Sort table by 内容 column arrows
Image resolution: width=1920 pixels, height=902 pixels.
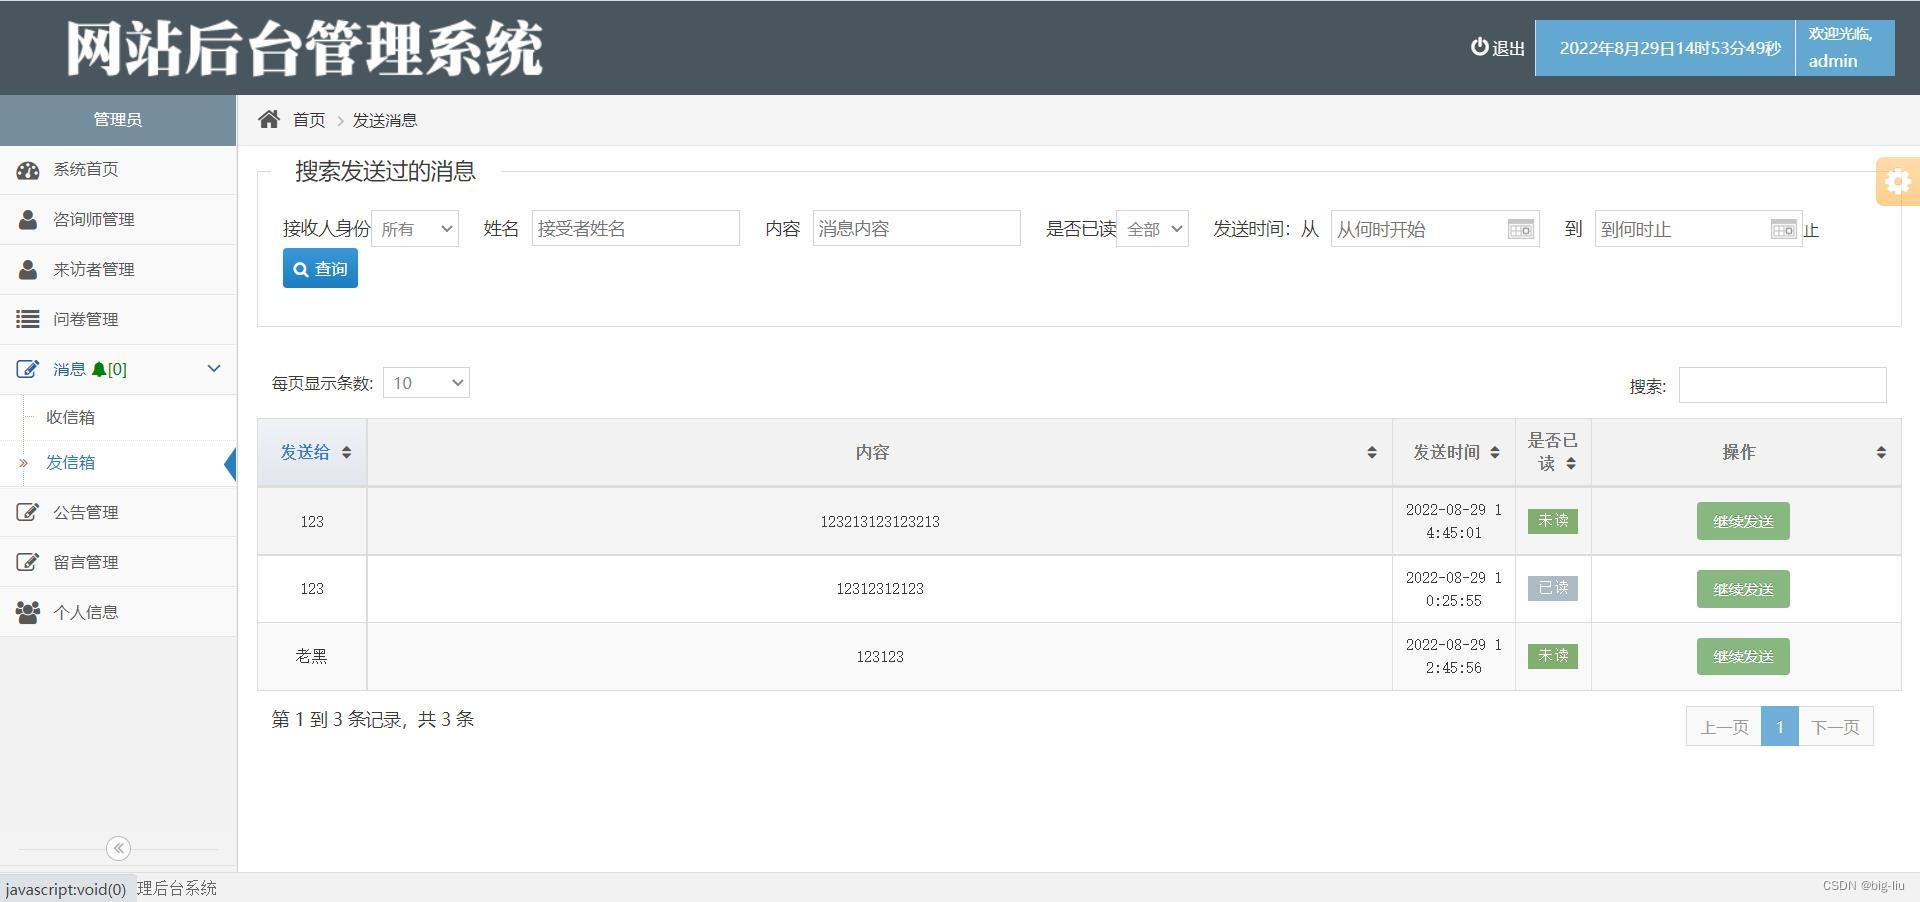[1372, 452]
